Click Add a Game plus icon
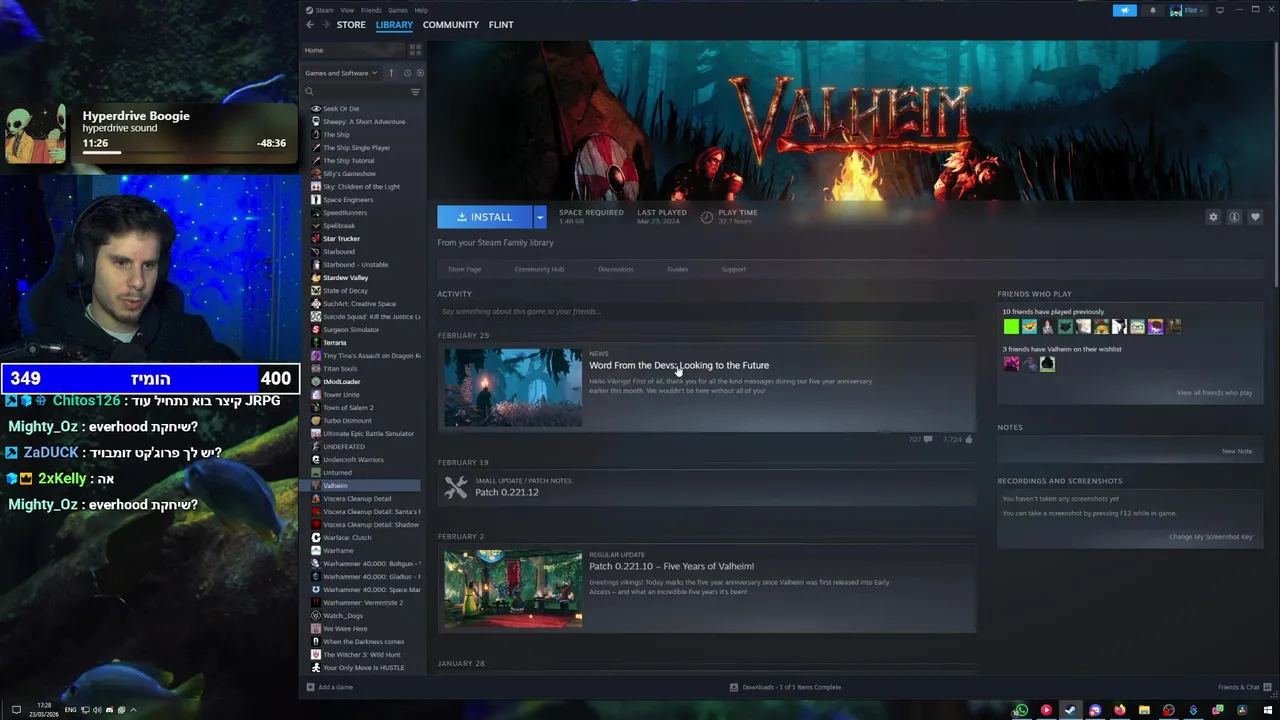The width and height of the screenshot is (1280, 720). (x=310, y=687)
